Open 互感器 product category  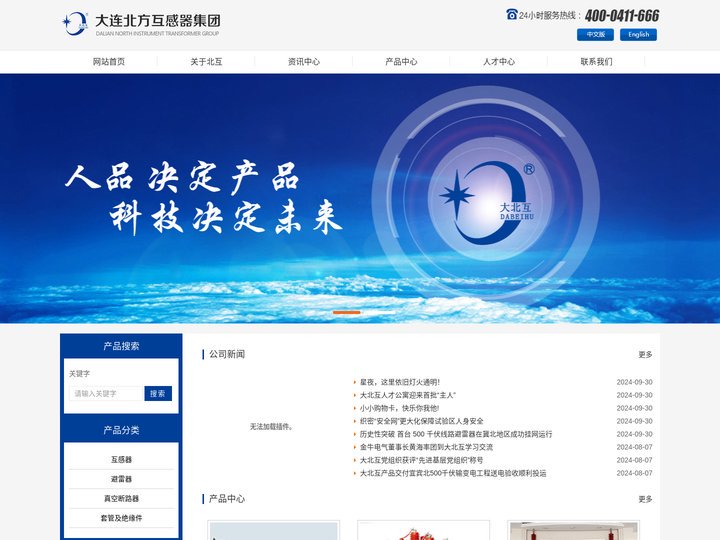[121, 459]
